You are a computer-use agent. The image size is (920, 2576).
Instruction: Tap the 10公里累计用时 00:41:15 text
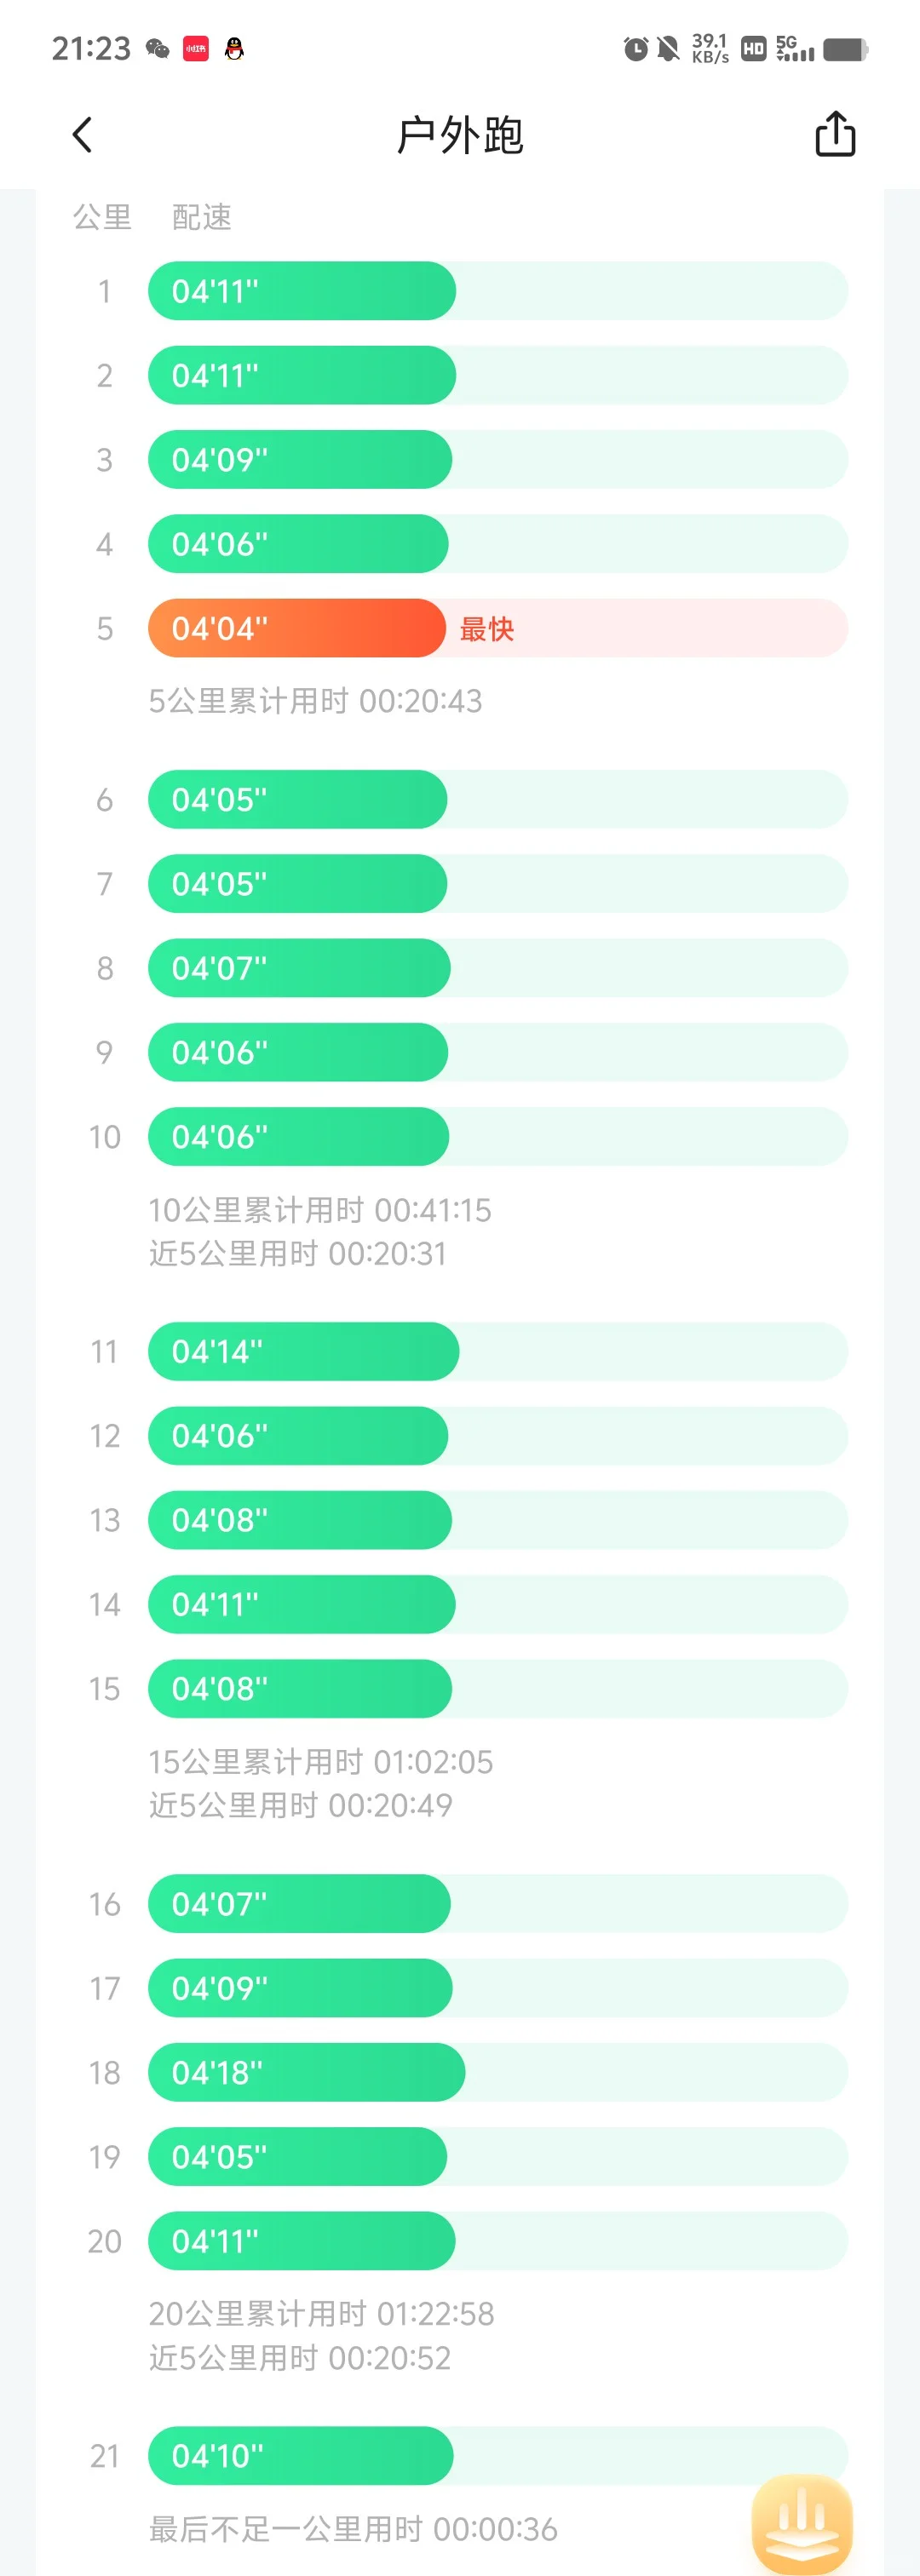(320, 1210)
